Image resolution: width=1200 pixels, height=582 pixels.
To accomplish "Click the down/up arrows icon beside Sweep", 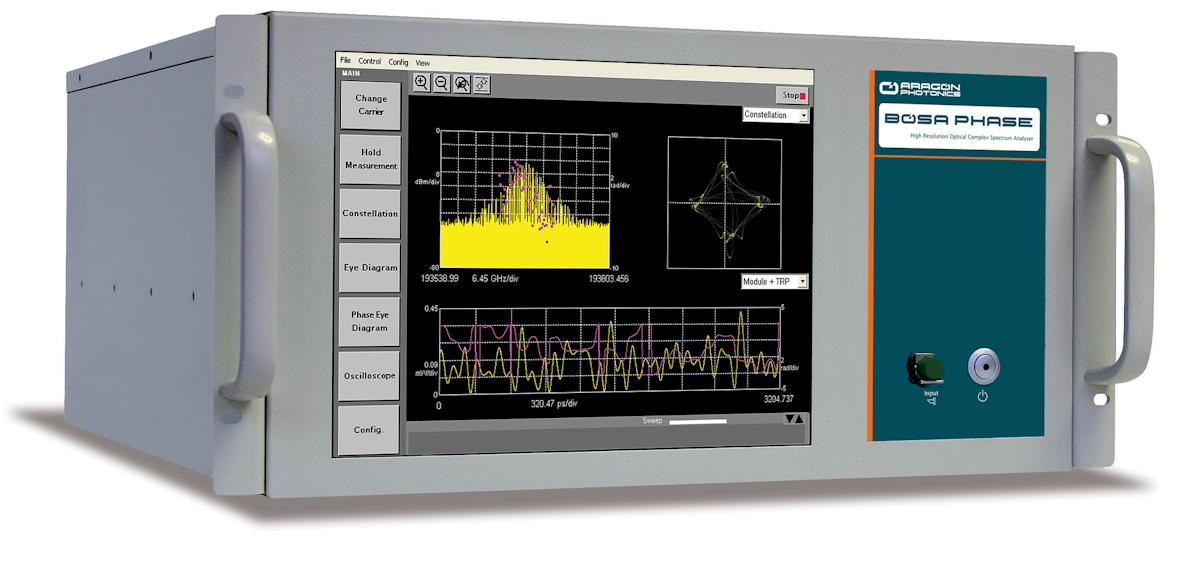I will tap(794, 419).
